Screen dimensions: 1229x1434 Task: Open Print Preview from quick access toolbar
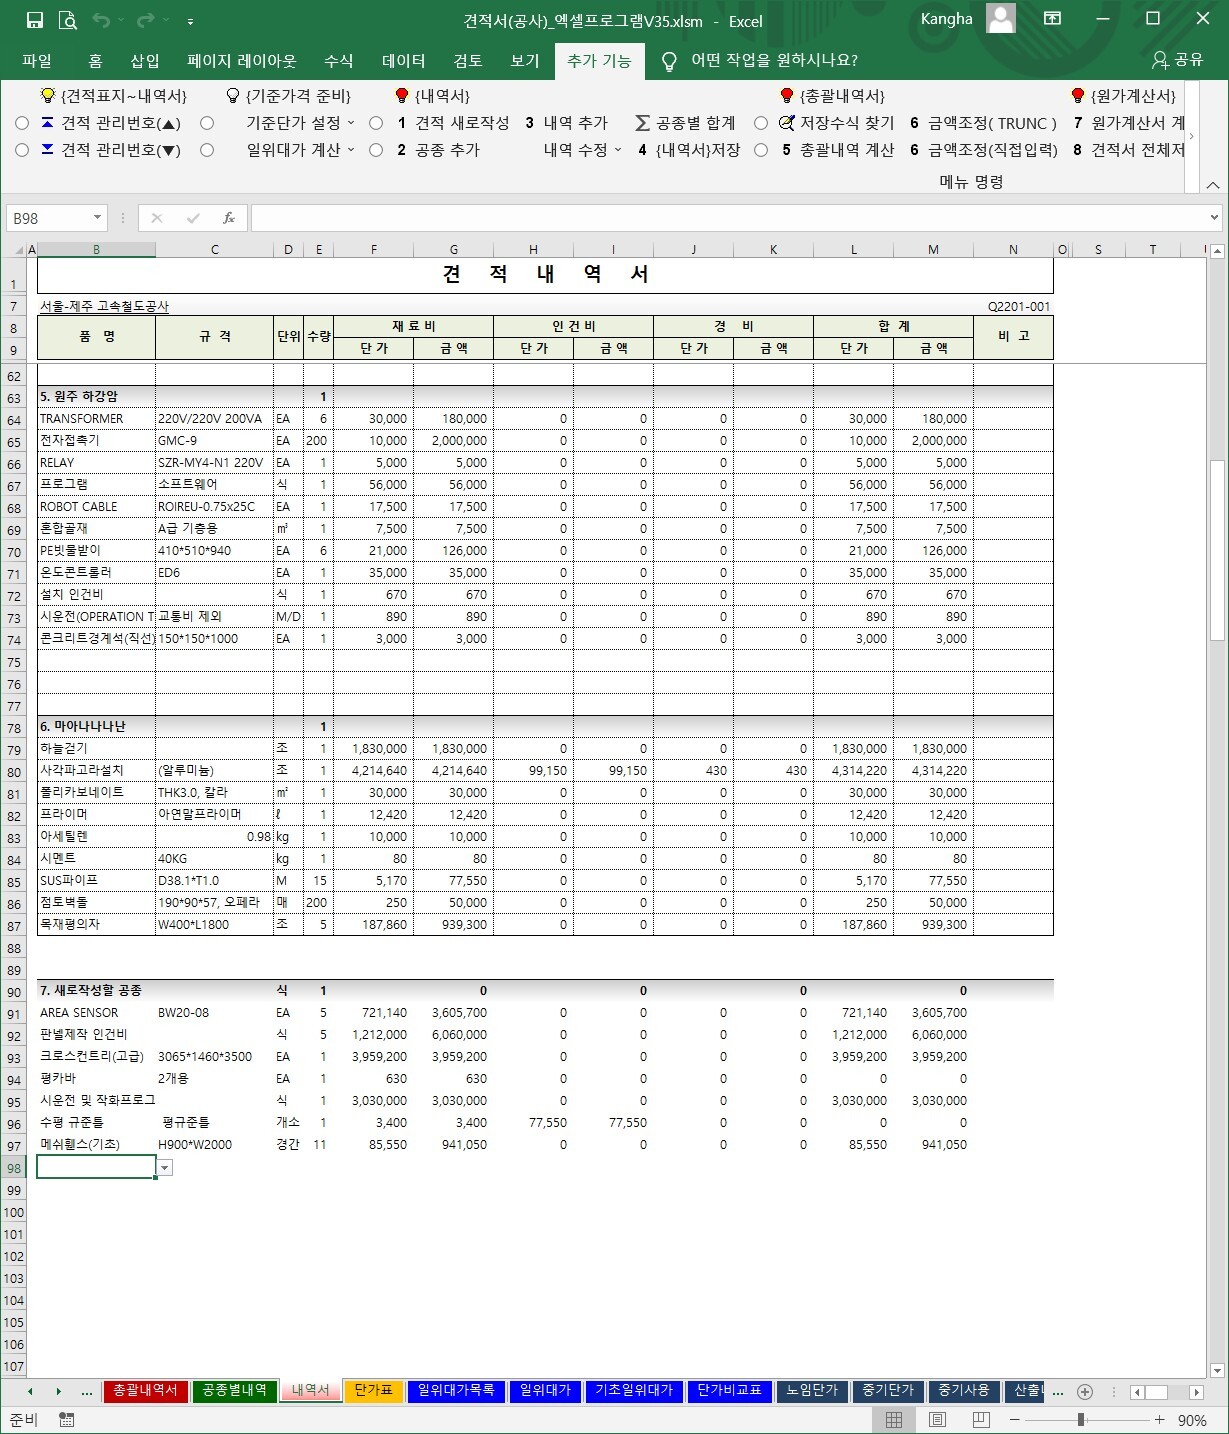click(x=68, y=20)
